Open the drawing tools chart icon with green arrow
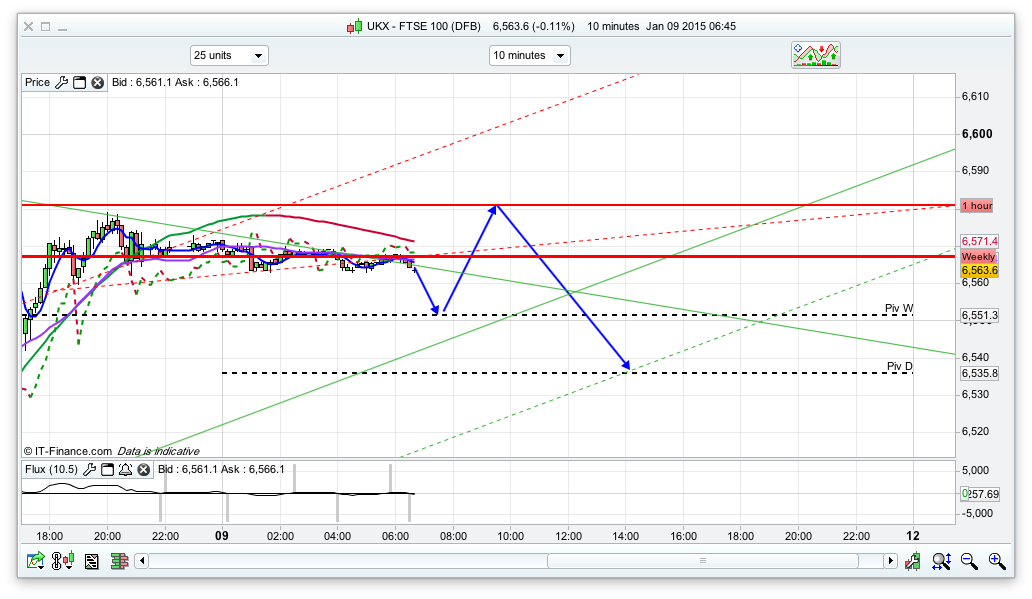The width and height of the screenshot is (1032, 599). click(36, 562)
